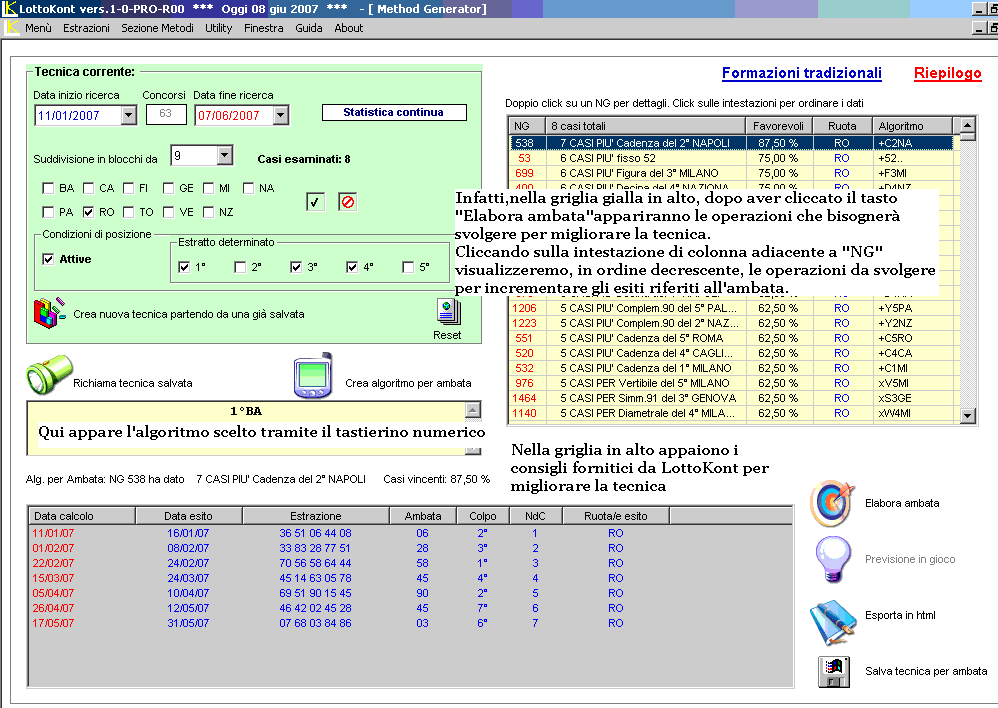Check the 2° estratto determinato checkbox
The height and width of the screenshot is (708, 998).
[x=240, y=267]
